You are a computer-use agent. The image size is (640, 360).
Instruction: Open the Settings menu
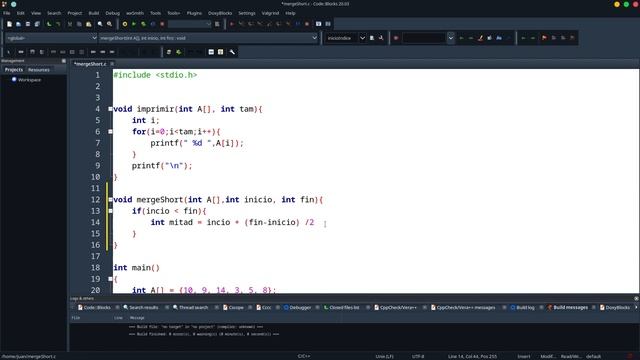[x=247, y=13]
